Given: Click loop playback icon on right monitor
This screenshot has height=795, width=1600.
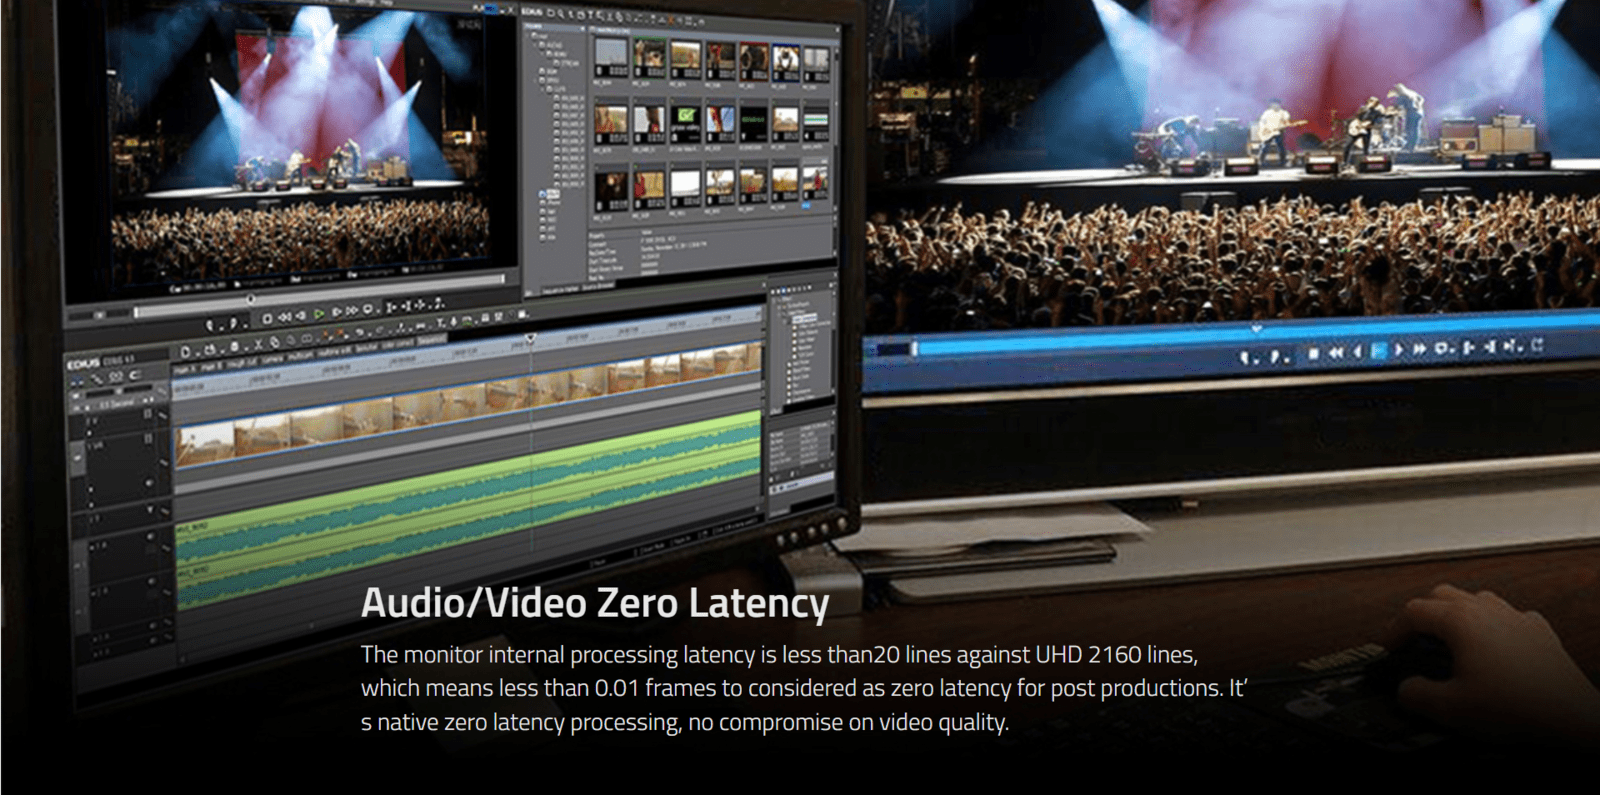Looking at the screenshot, I should coord(1443,349).
